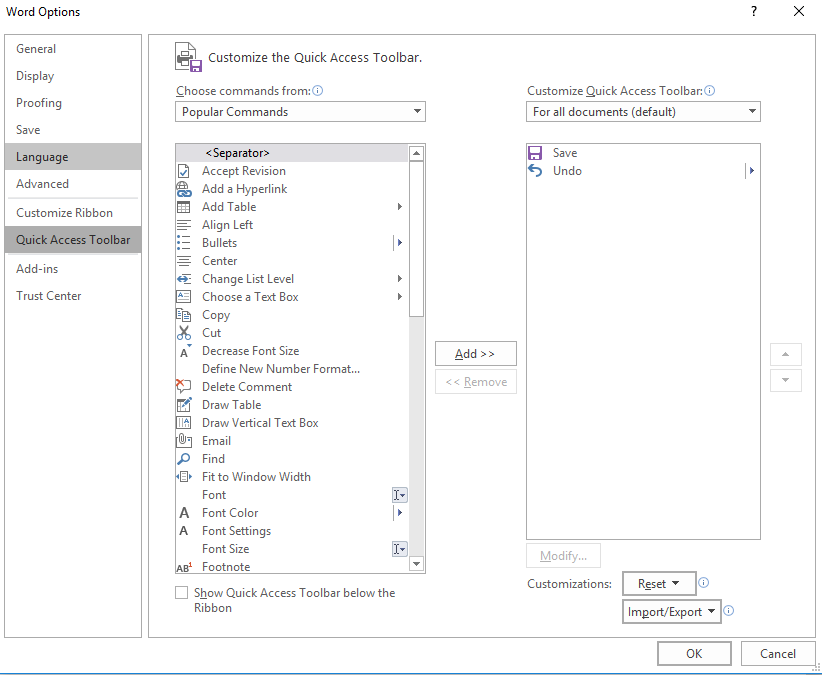822x675 pixels.
Task: Open the Advanced options category
Action: click(x=73, y=184)
